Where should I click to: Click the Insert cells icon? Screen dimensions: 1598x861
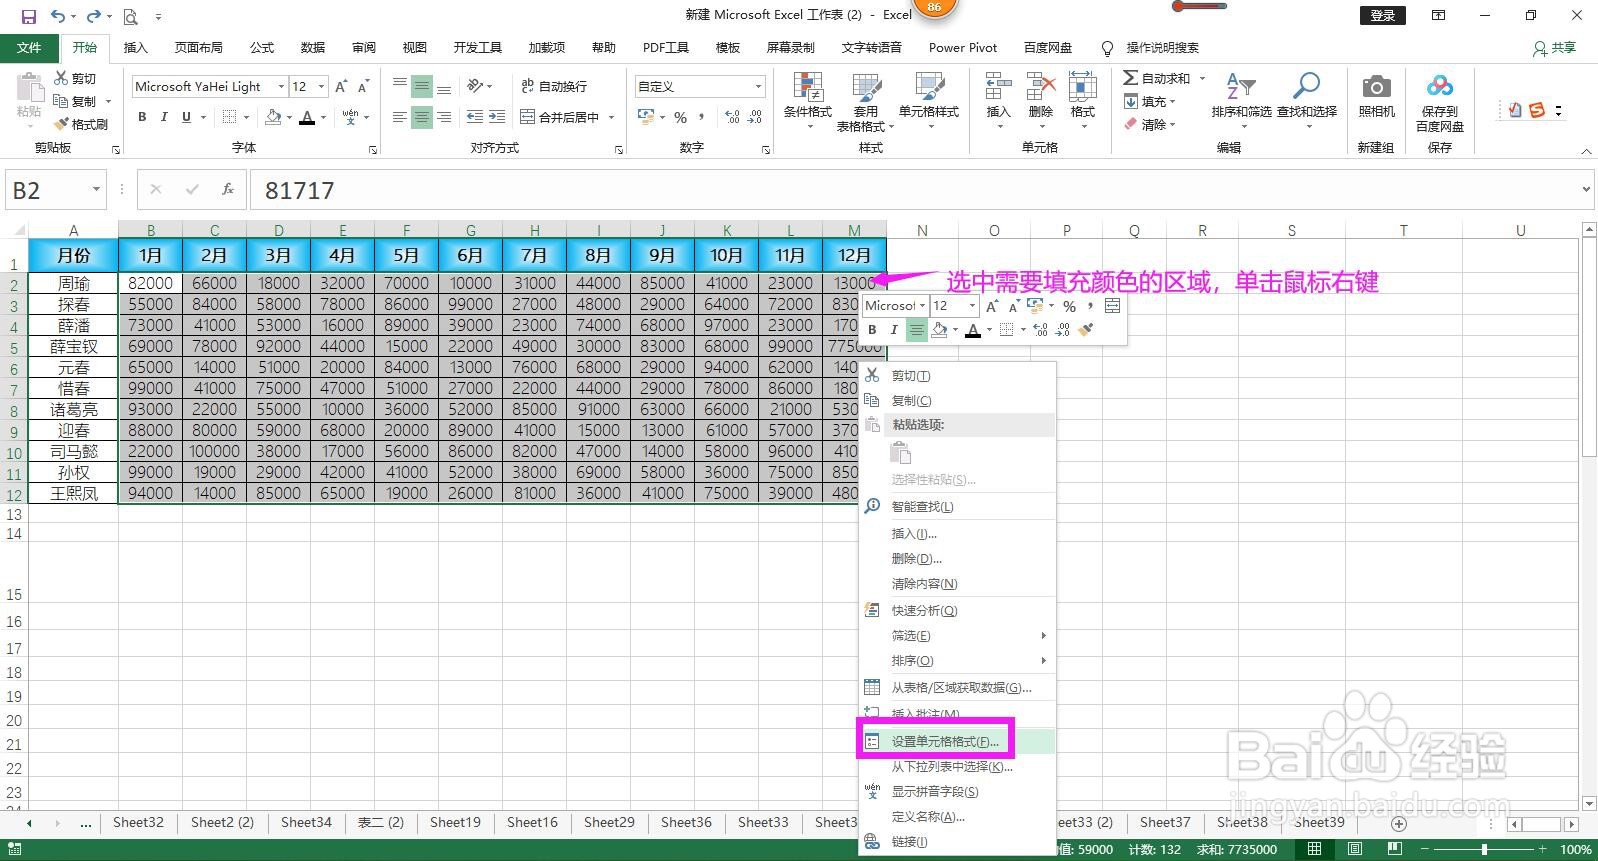(x=998, y=87)
